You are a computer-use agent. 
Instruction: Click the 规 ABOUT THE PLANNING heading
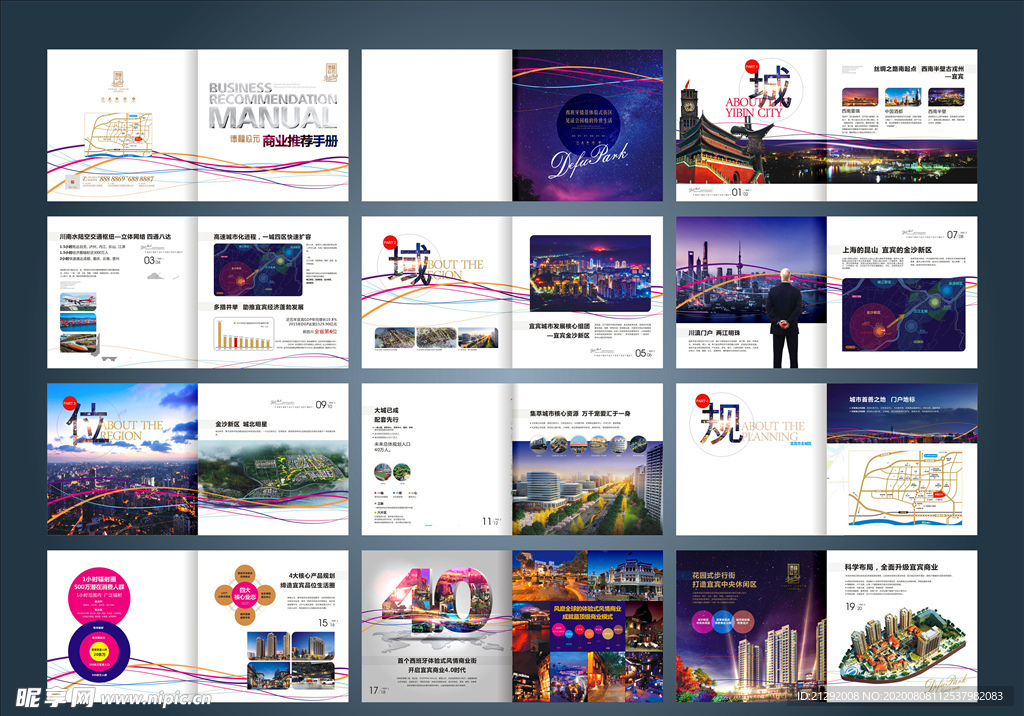point(750,425)
